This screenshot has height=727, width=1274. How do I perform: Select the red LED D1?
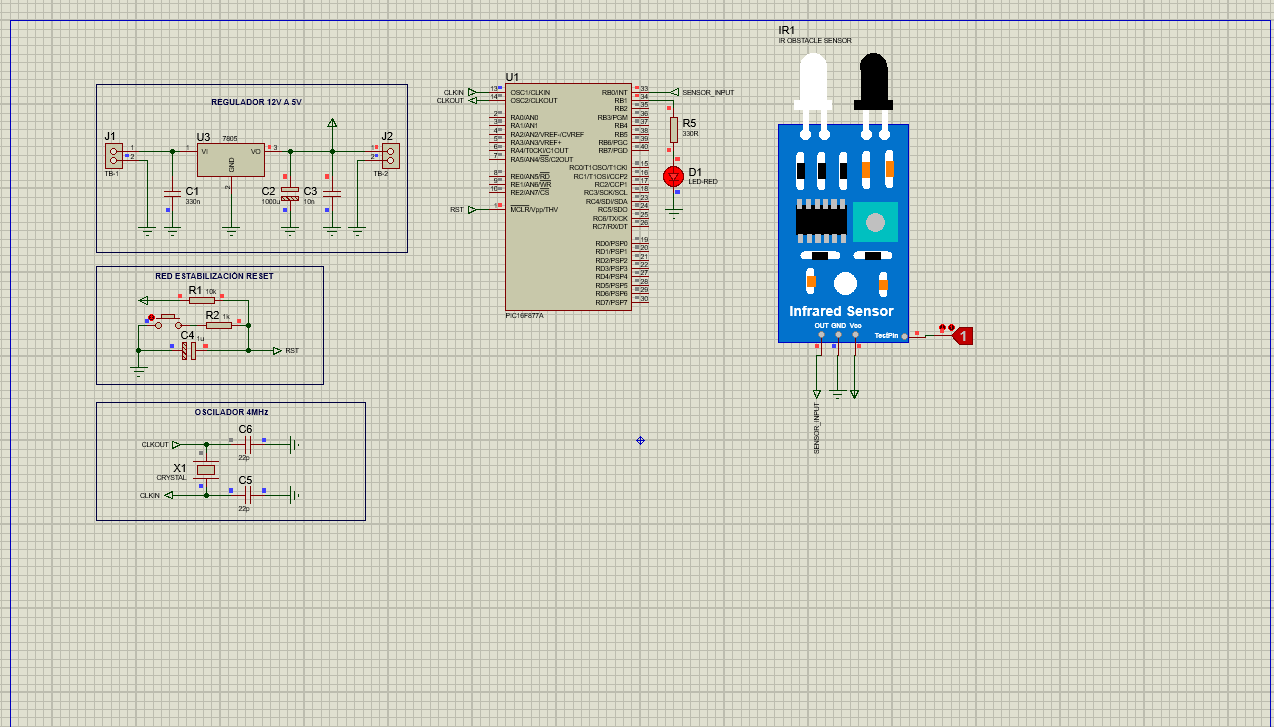point(672,175)
